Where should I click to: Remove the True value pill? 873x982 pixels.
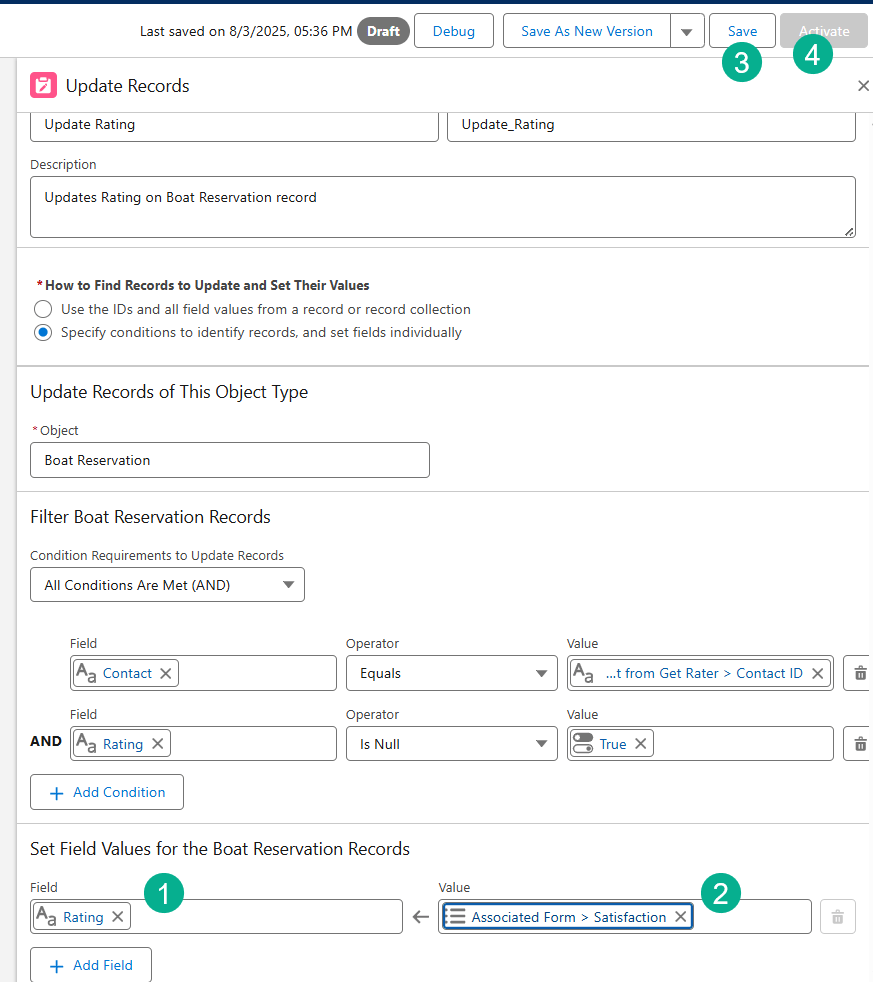pyautogui.click(x=640, y=744)
